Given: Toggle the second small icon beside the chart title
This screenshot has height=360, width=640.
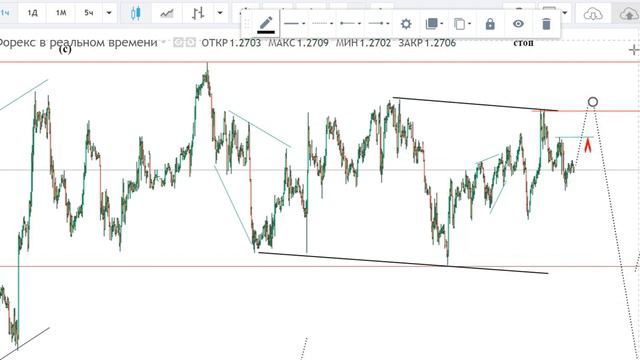Looking at the screenshot, I should click(191, 42).
